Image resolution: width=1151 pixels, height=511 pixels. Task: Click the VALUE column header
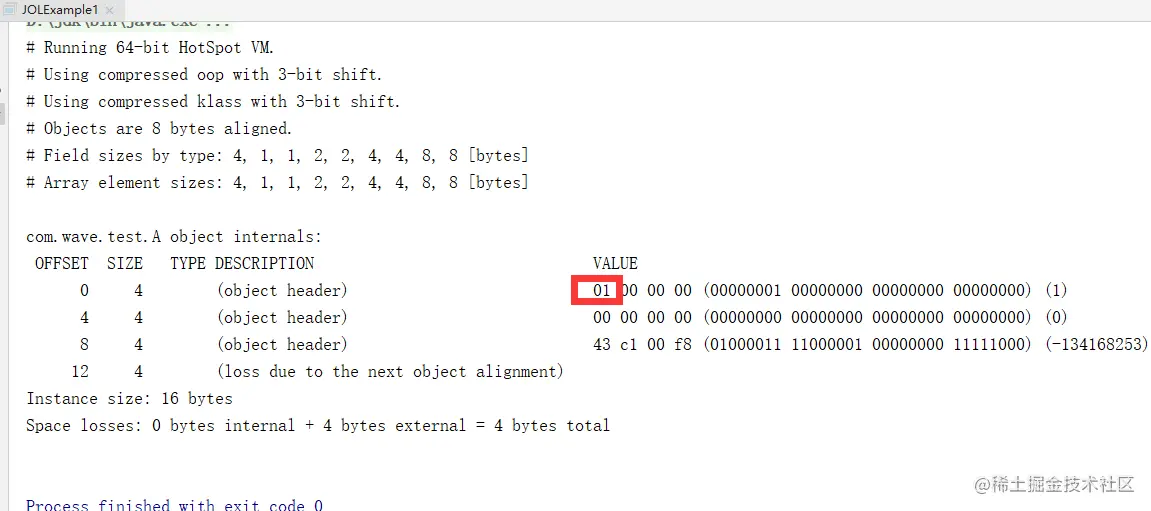click(x=615, y=264)
